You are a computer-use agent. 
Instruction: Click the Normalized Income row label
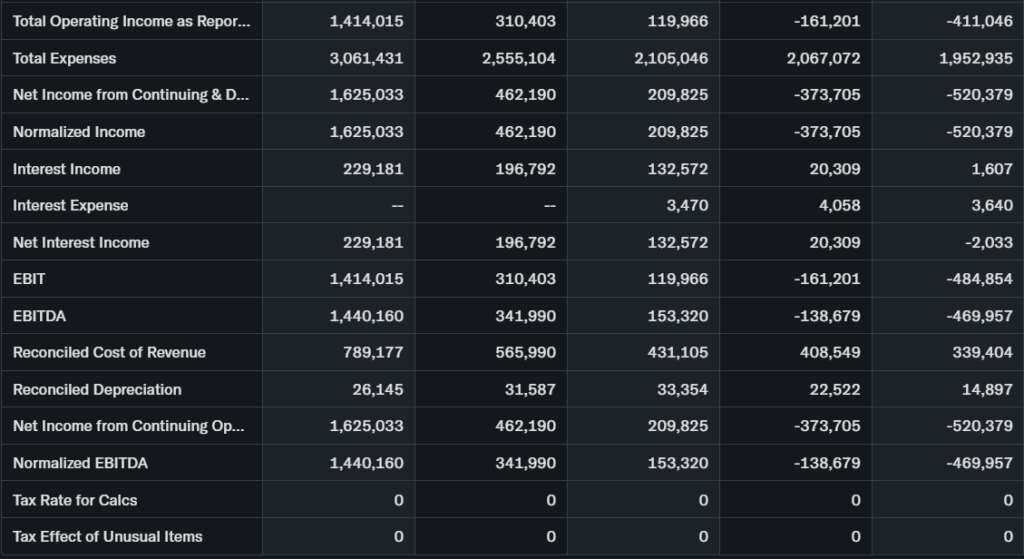coord(79,132)
